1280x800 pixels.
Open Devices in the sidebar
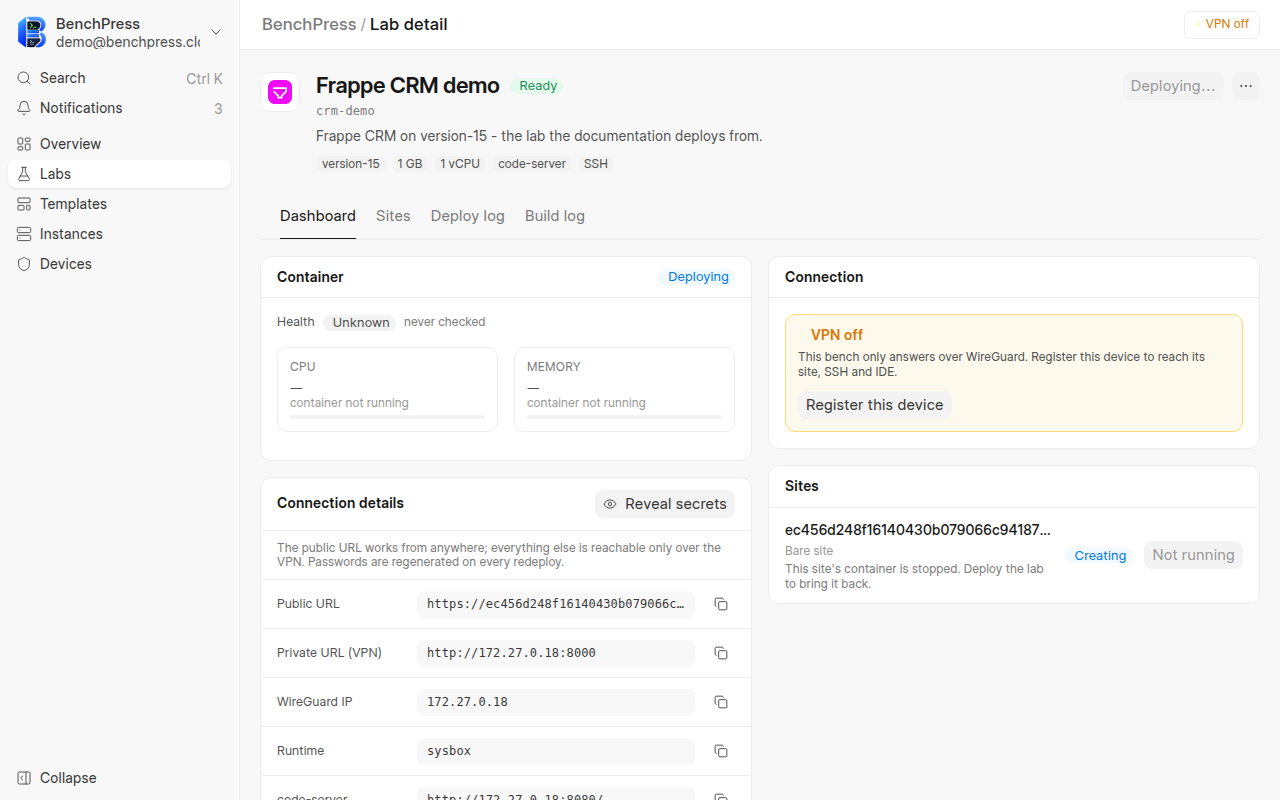click(x=119, y=264)
